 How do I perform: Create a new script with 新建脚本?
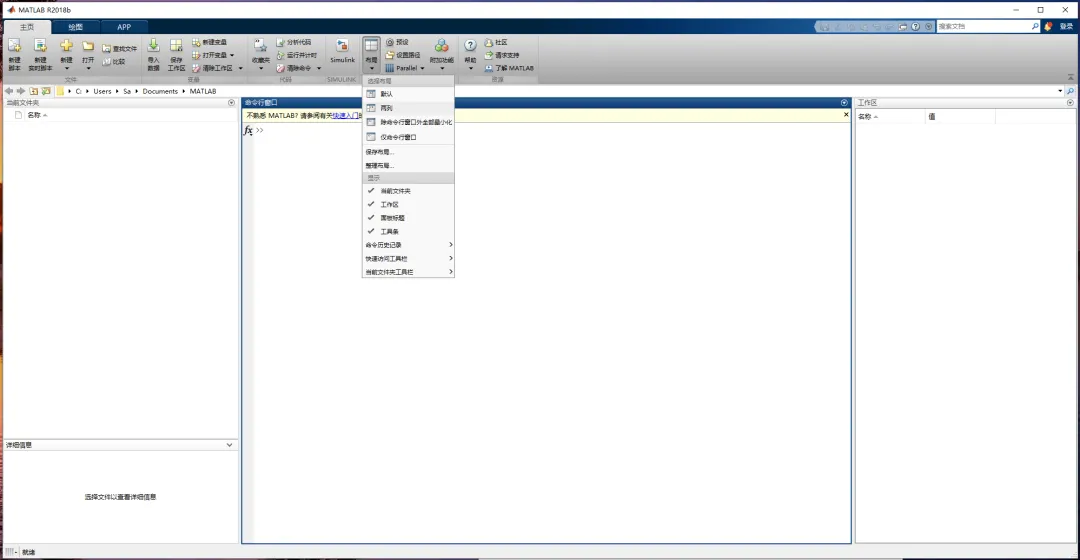(x=14, y=54)
